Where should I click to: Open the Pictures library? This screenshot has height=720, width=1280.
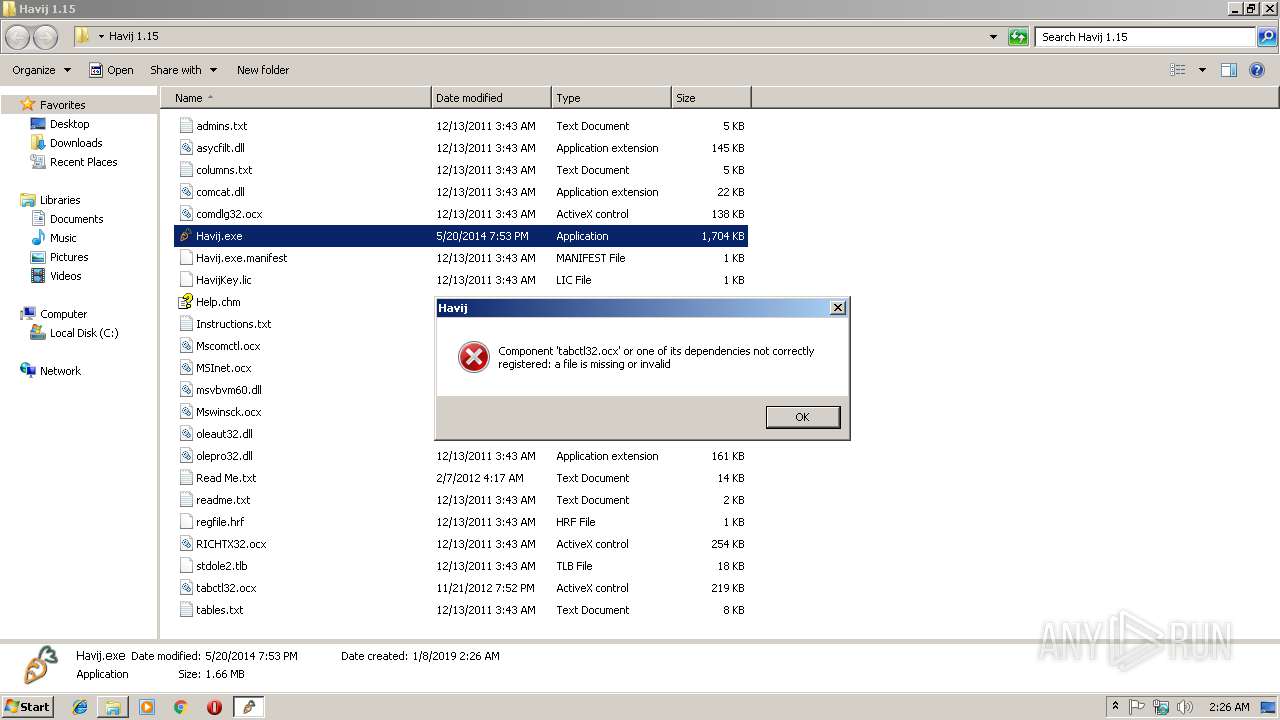[x=69, y=257]
